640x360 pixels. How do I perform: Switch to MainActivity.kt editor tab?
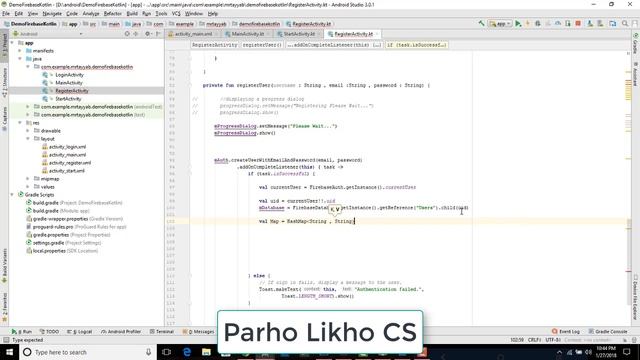[247, 34]
